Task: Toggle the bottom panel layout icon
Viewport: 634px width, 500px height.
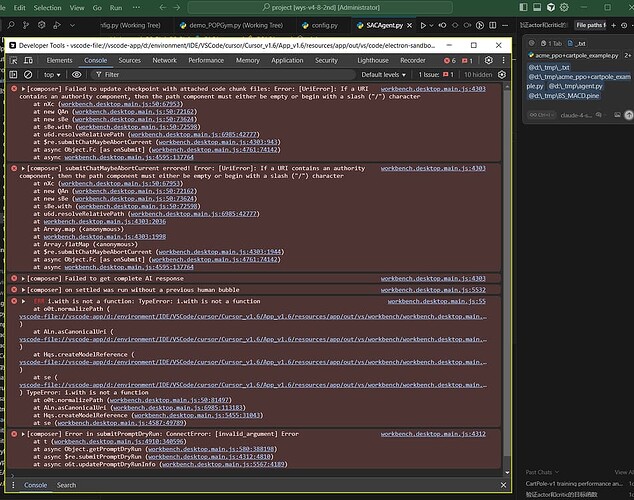Action: click(x=537, y=7)
